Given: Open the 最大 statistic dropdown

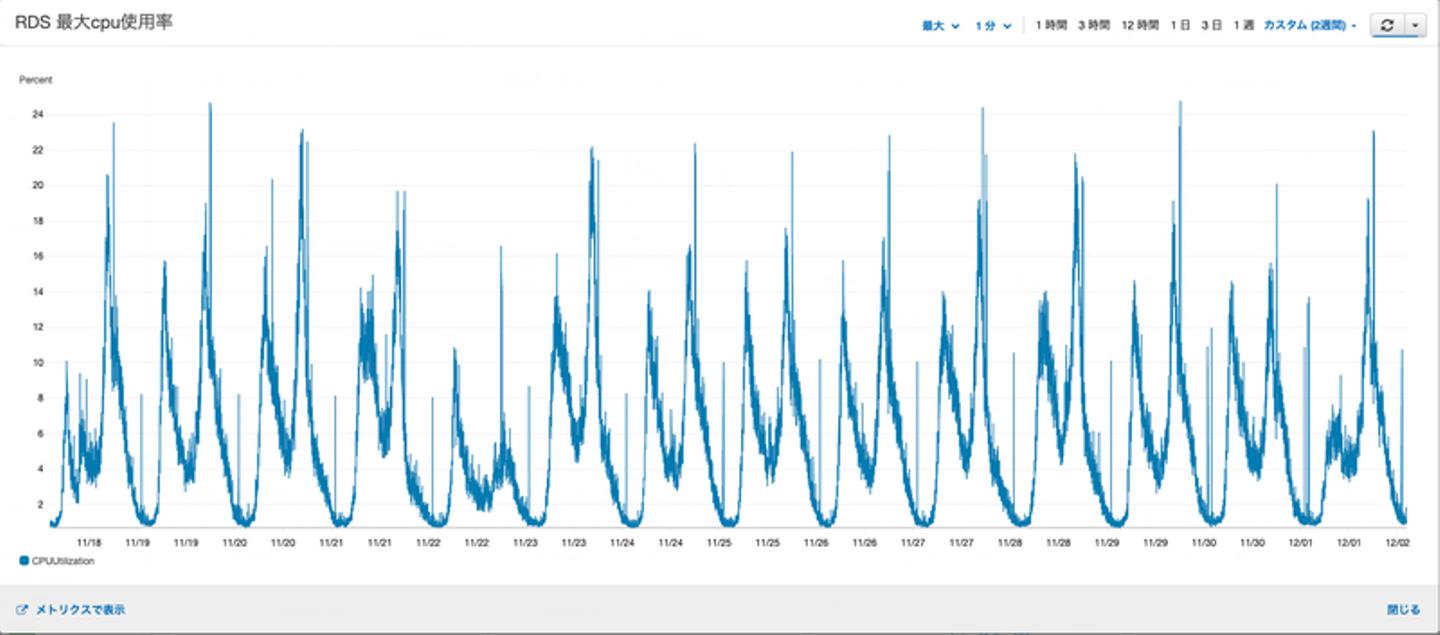Looking at the screenshot, I should pyautogui.click(x=940, y=26).
